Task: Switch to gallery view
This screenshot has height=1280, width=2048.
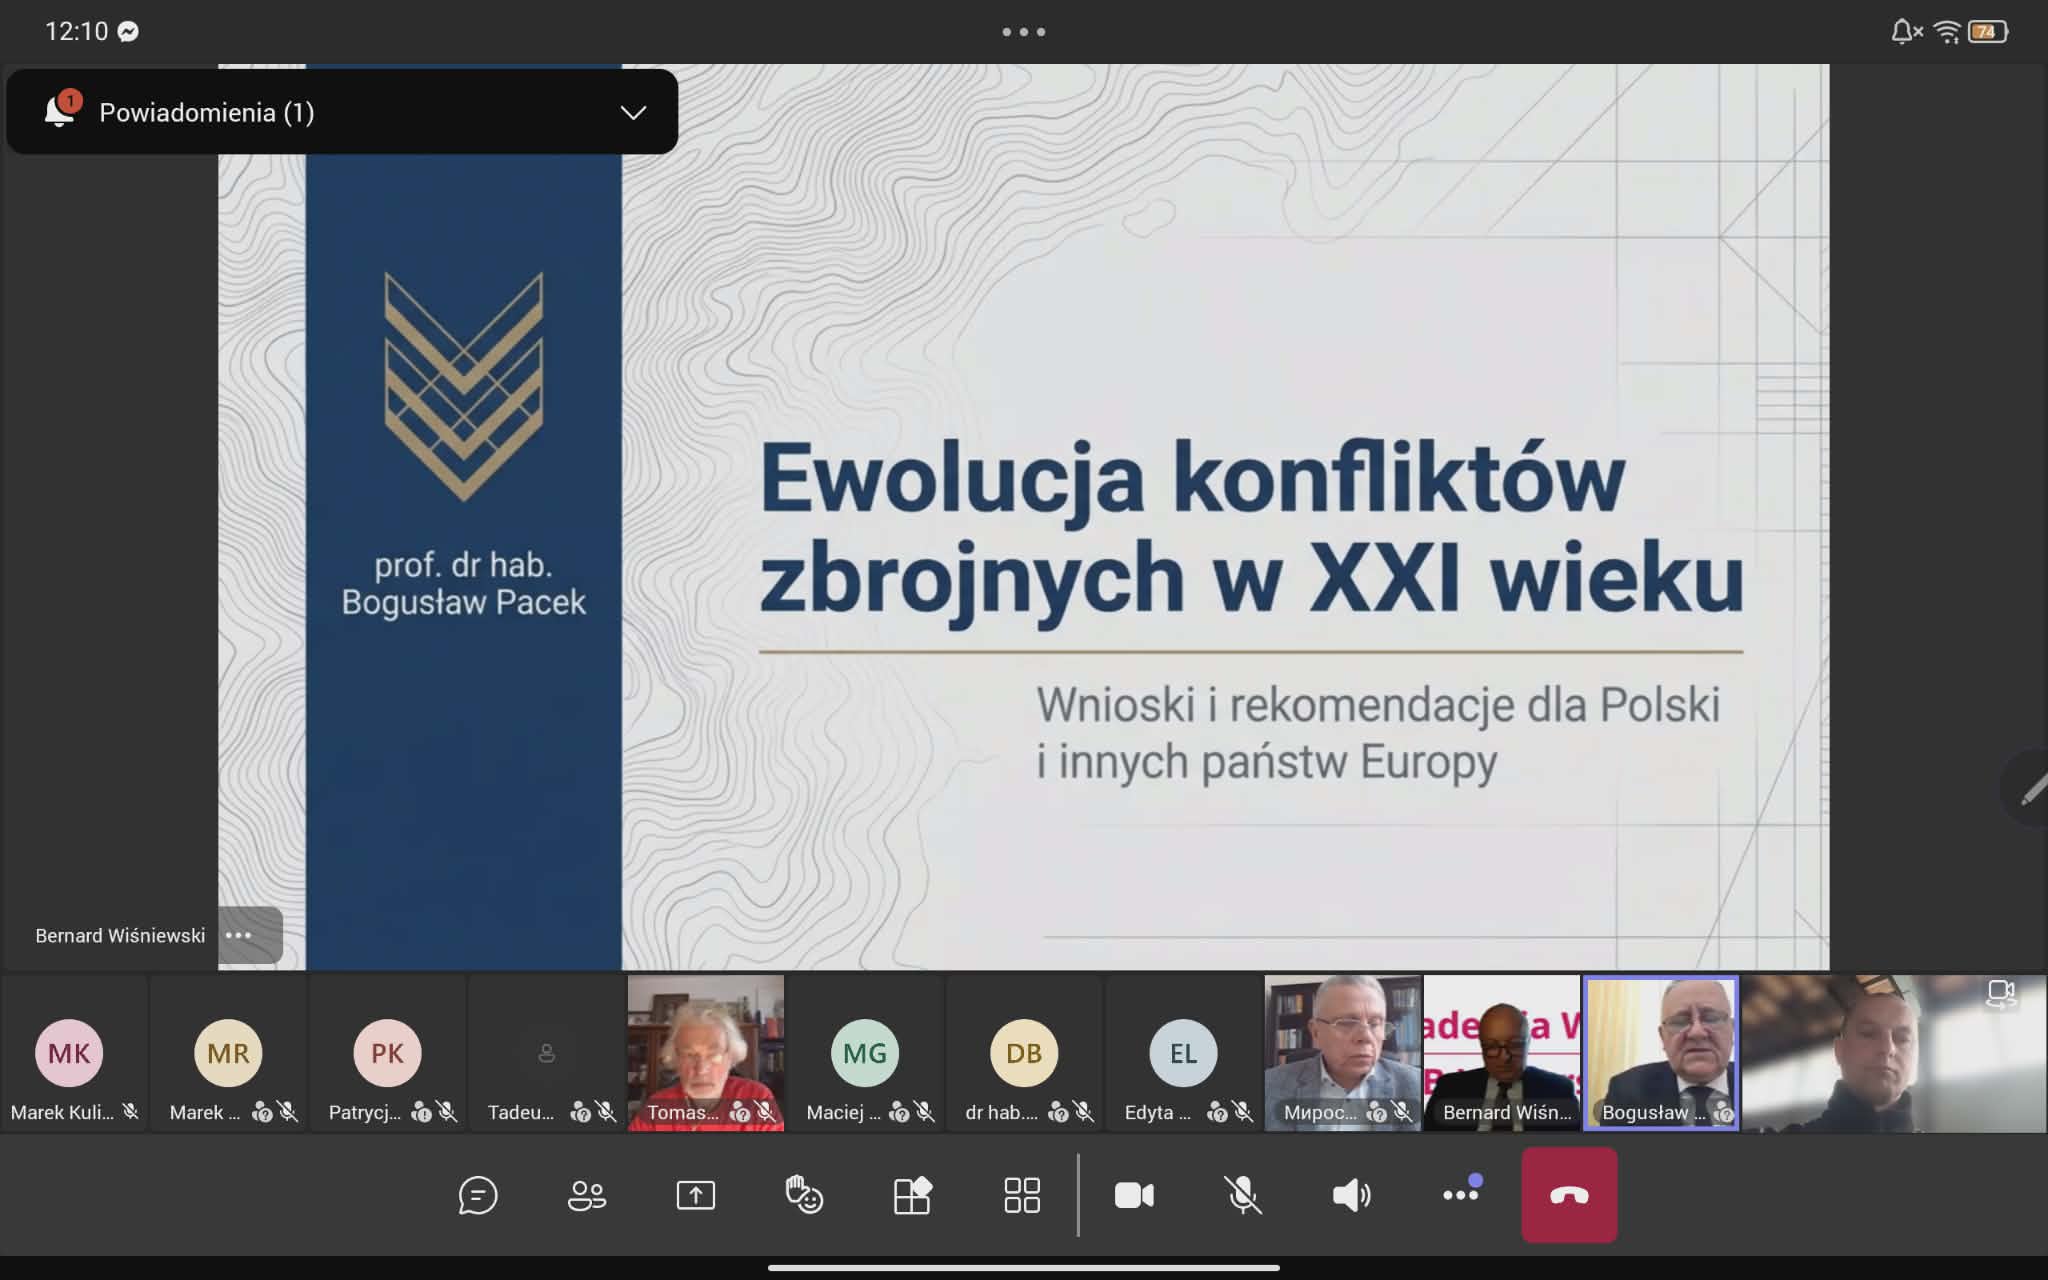Action: pyautogui.click(x=1022, y=1194)
